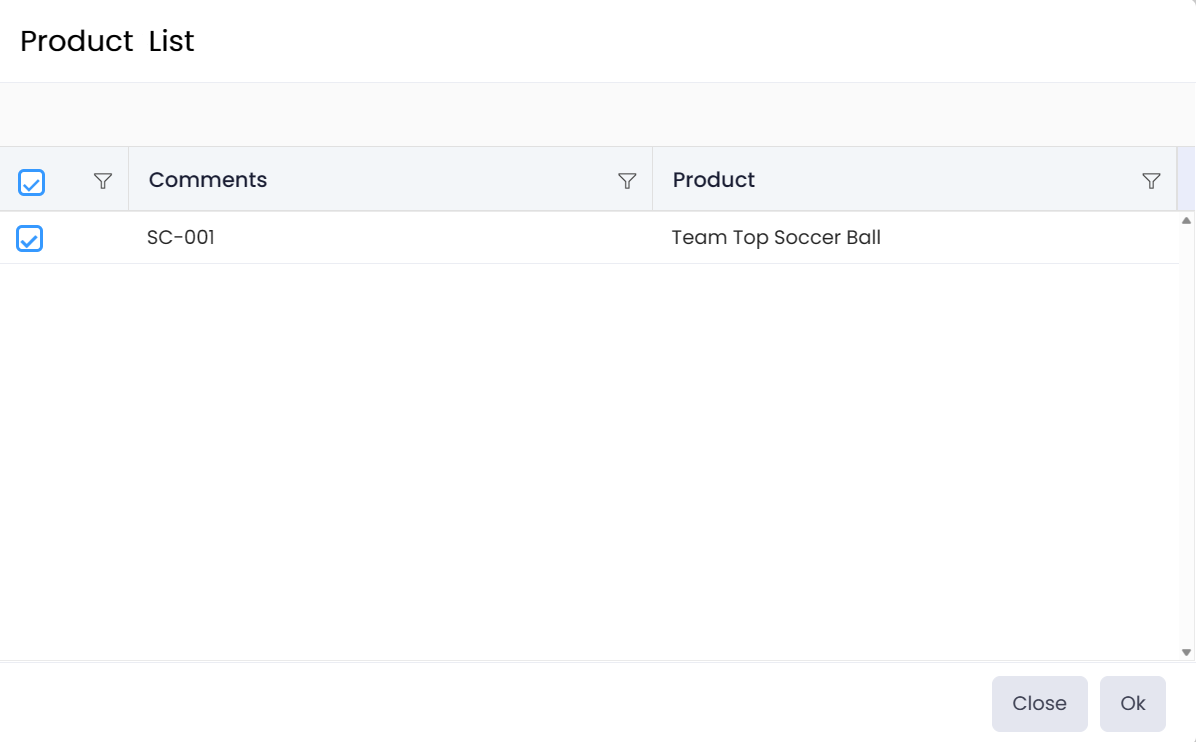Sort by the Product column header
The height and width of the screenshot is (742, 1196).
point(713,180)
